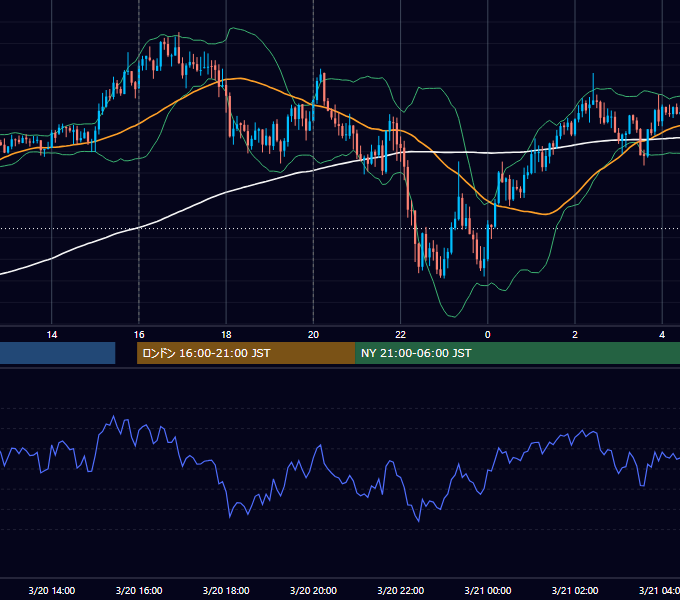Screen dimensions: 680x600
Task: Click the 3/20 16:00 time label
Action: [139, 590]
